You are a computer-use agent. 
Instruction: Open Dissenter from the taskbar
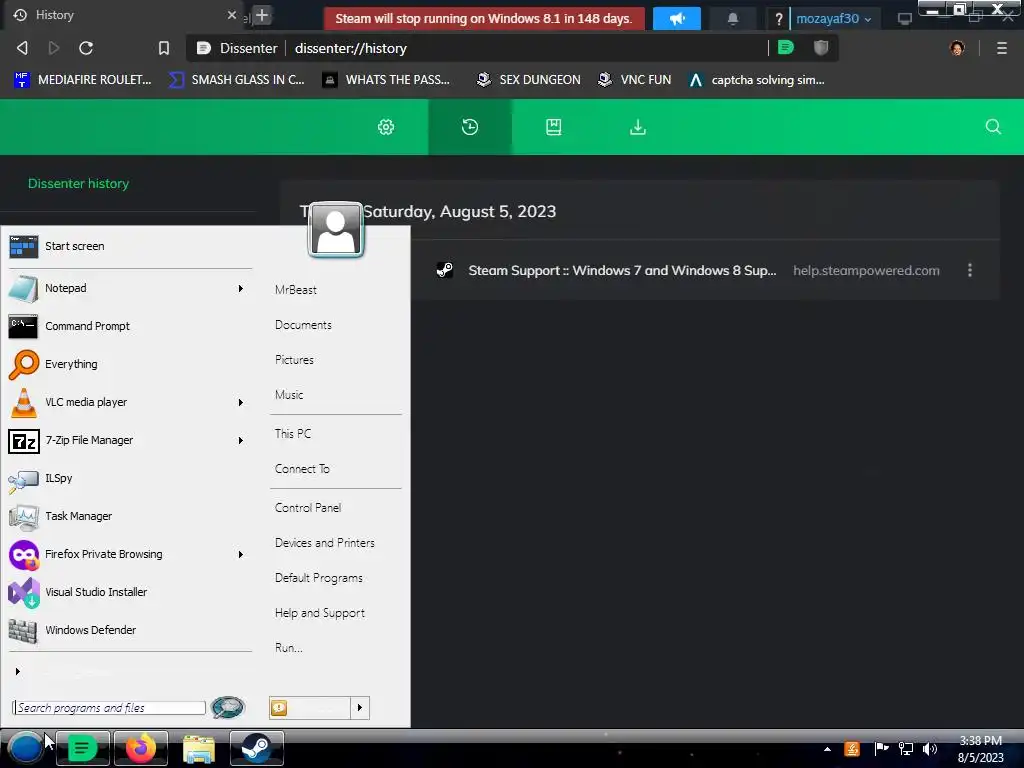coord(82,748)
